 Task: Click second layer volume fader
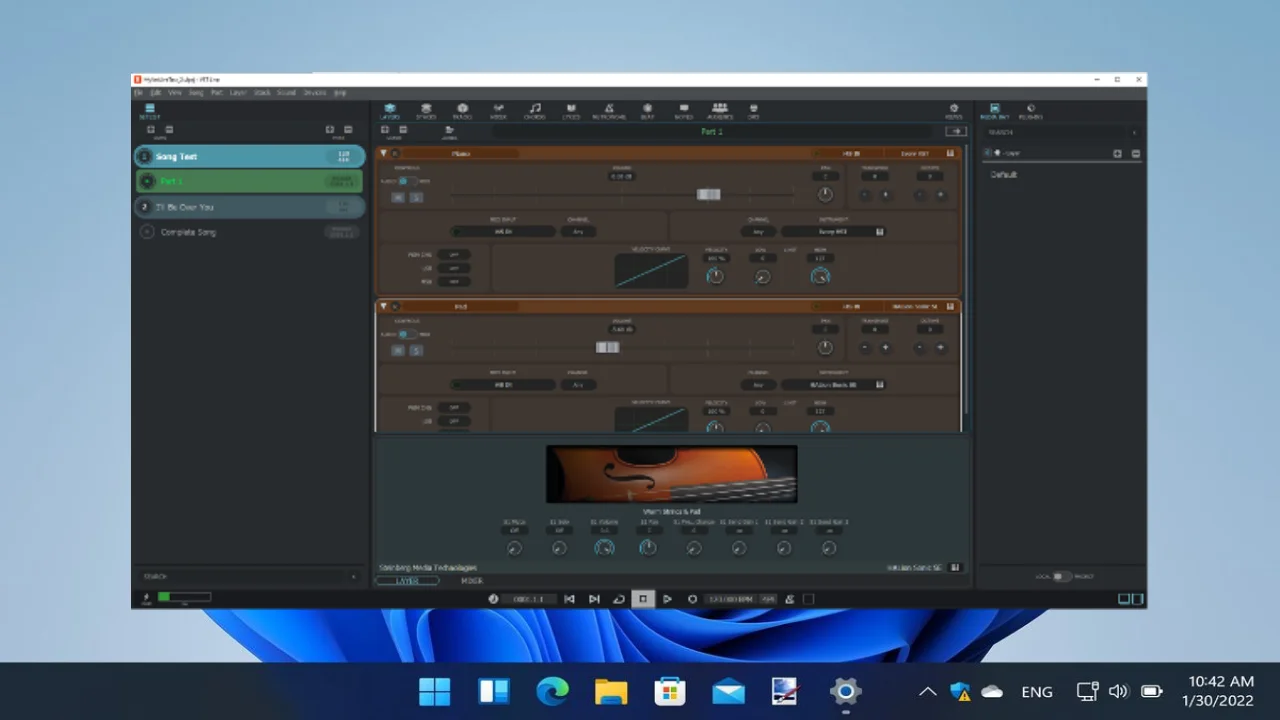click(607, 347)
